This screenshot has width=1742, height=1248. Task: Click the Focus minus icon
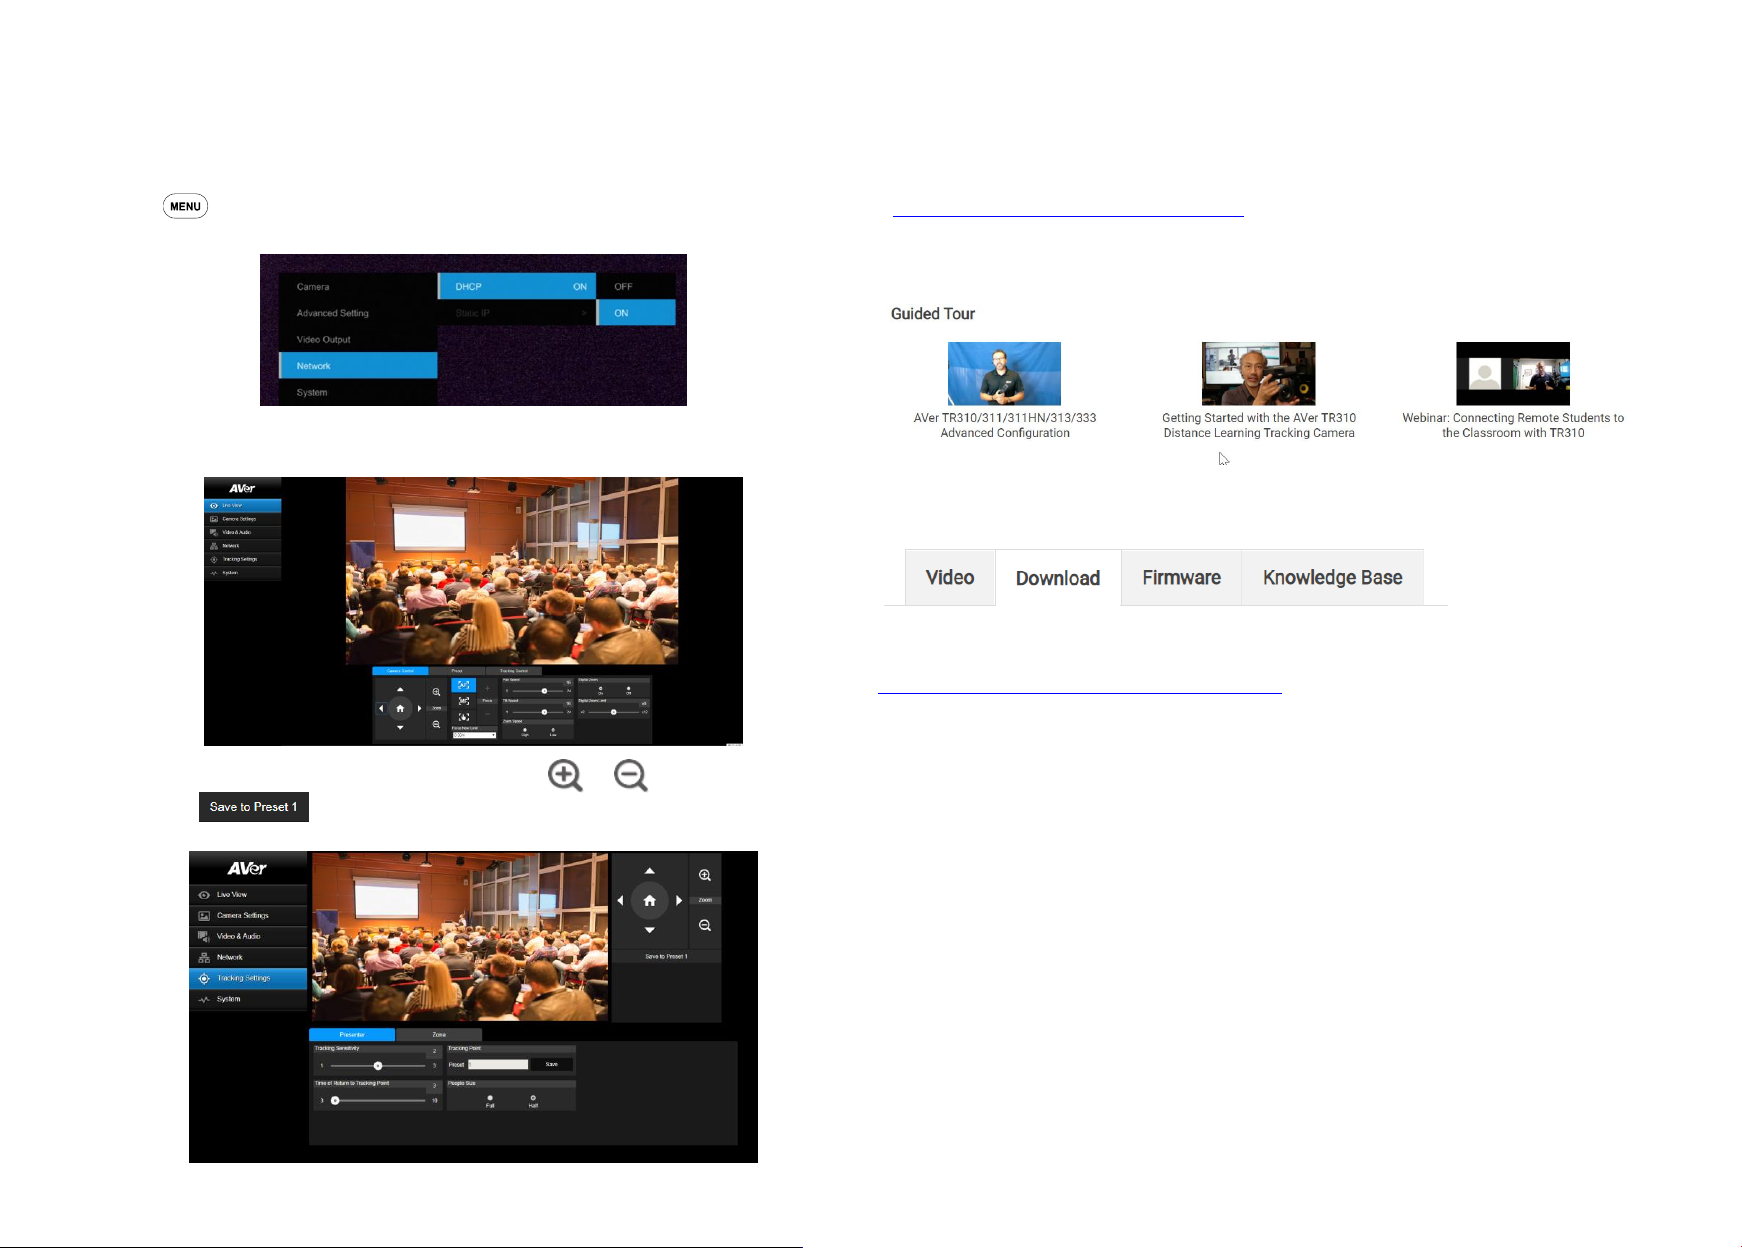(488, 714)
